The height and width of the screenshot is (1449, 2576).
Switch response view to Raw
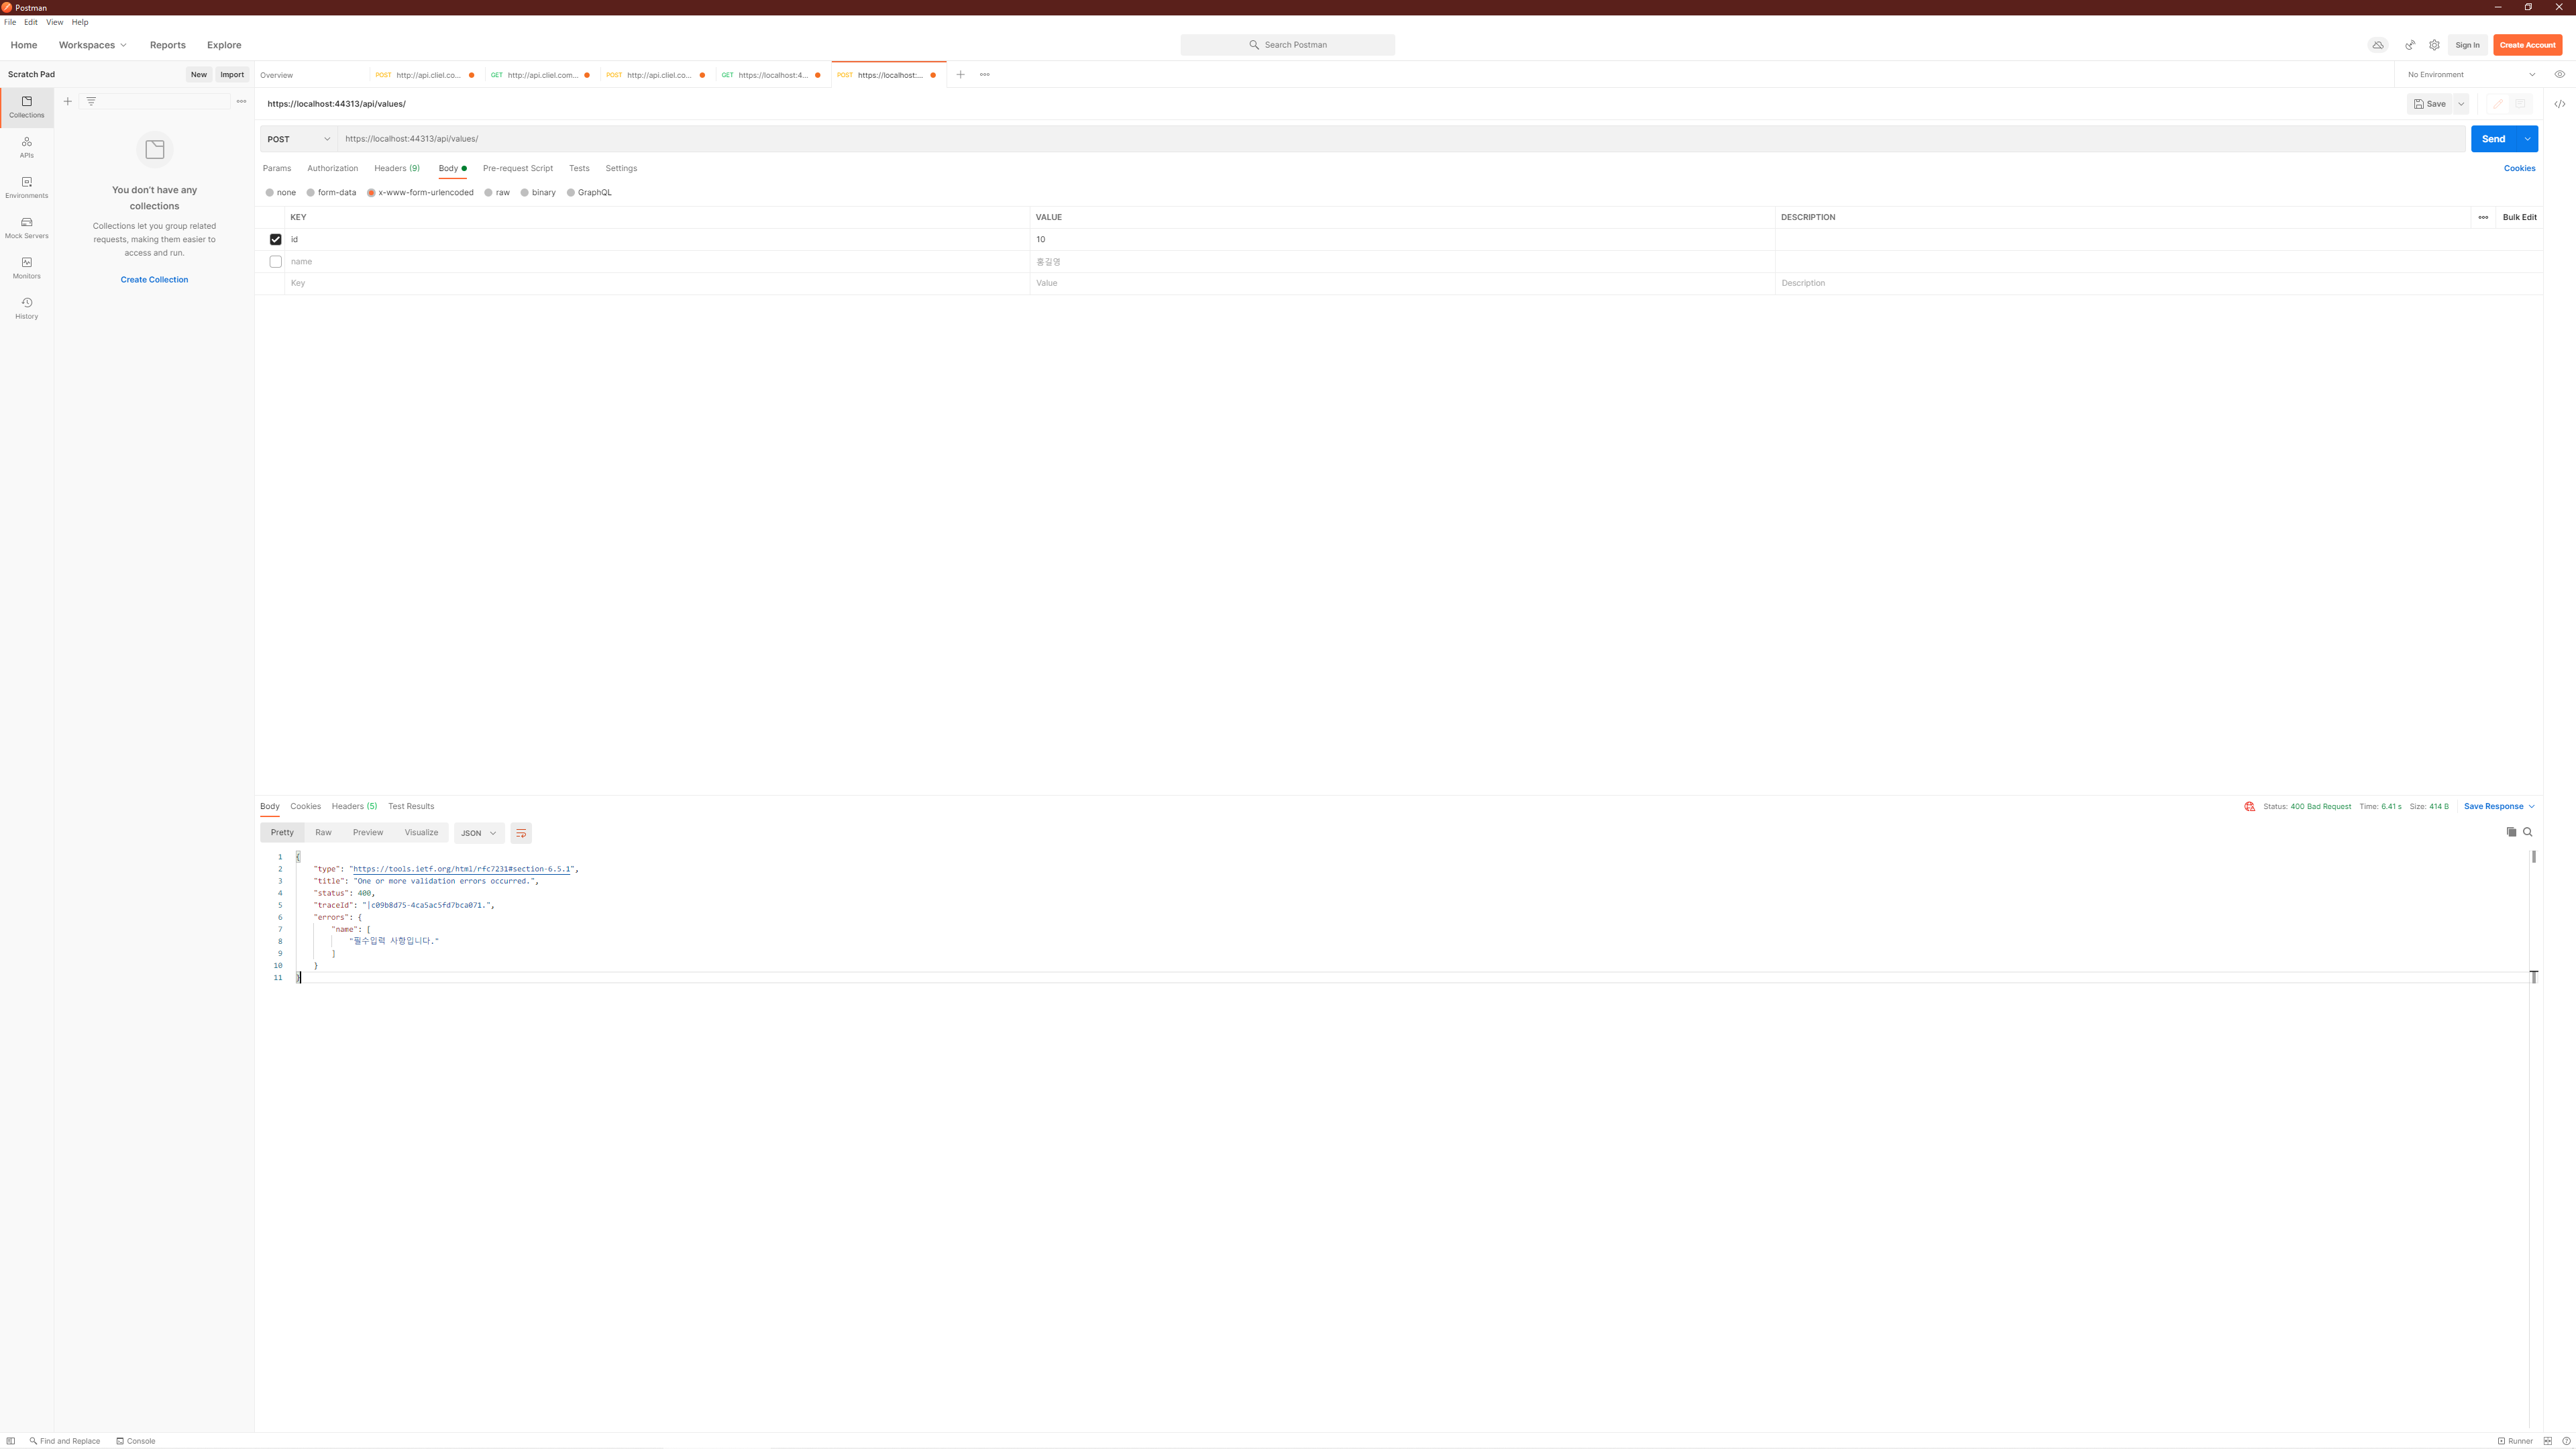click(x=323, y=832)
